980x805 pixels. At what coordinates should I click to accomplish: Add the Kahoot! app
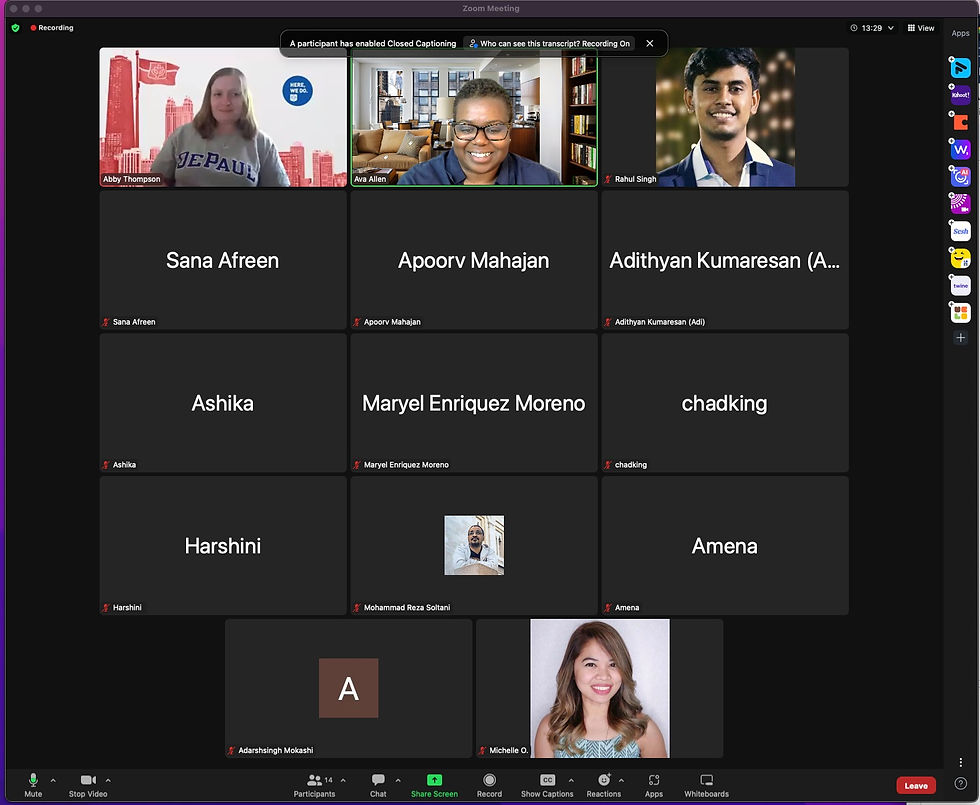click(x=960, y=95)
